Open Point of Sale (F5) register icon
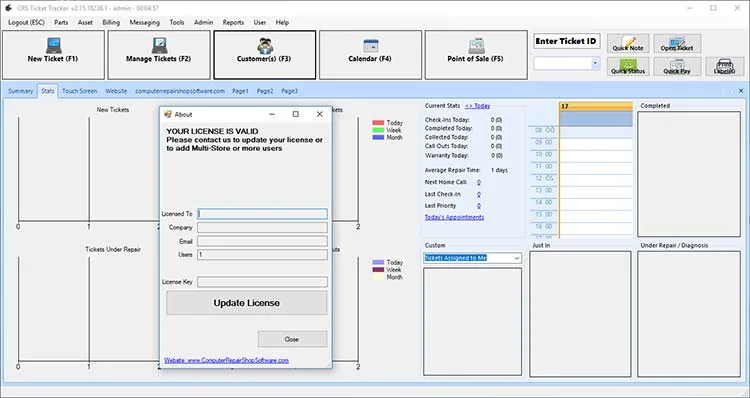Screen dimensions: 750x398 click(x=476, y=46)
